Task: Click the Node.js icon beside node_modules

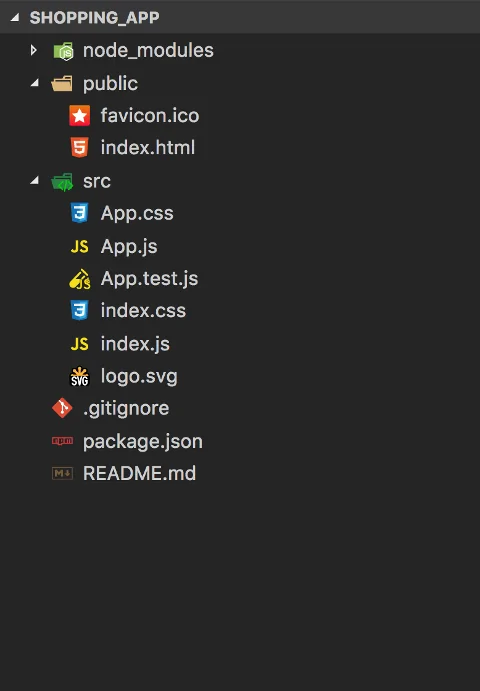Action: click(63, 51)
